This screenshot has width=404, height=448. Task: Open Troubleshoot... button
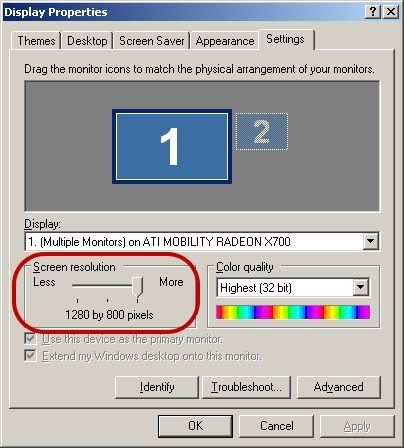pos(247,387)
